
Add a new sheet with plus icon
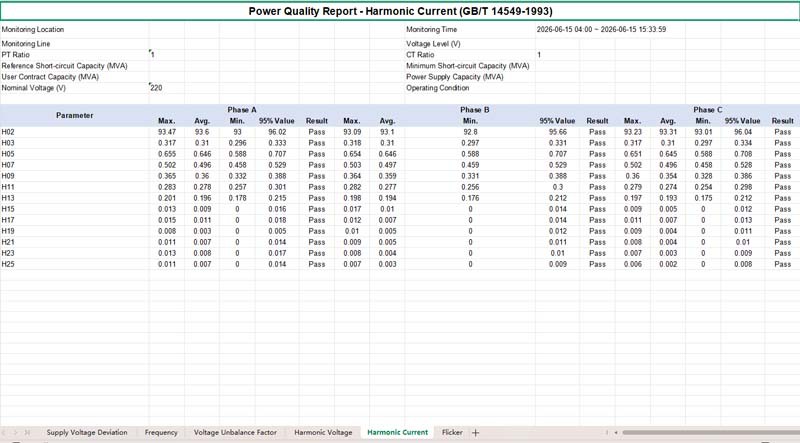point(476,432)
